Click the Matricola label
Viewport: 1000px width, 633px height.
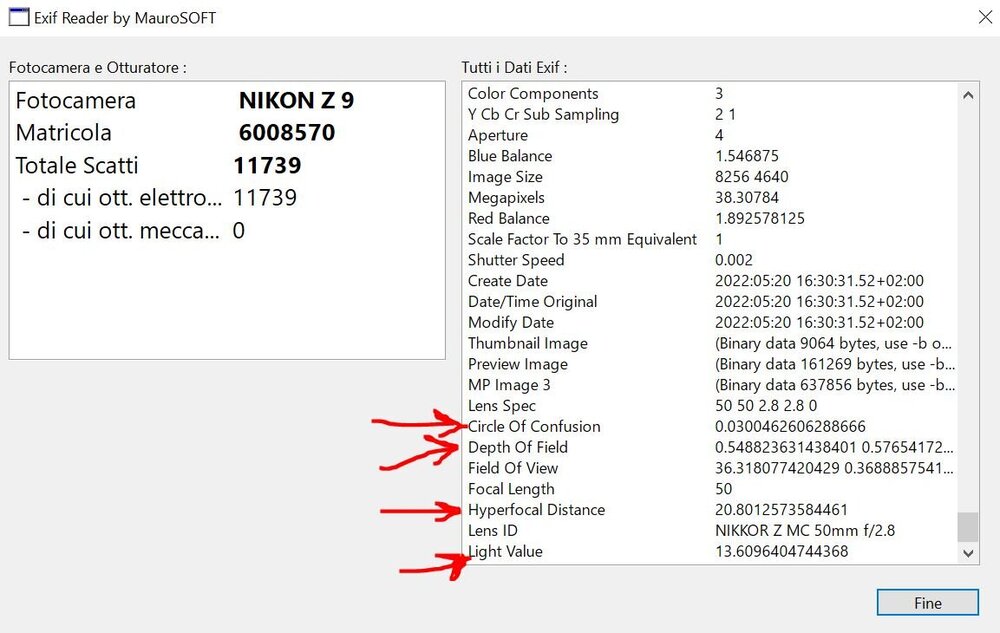coord(63,133)
